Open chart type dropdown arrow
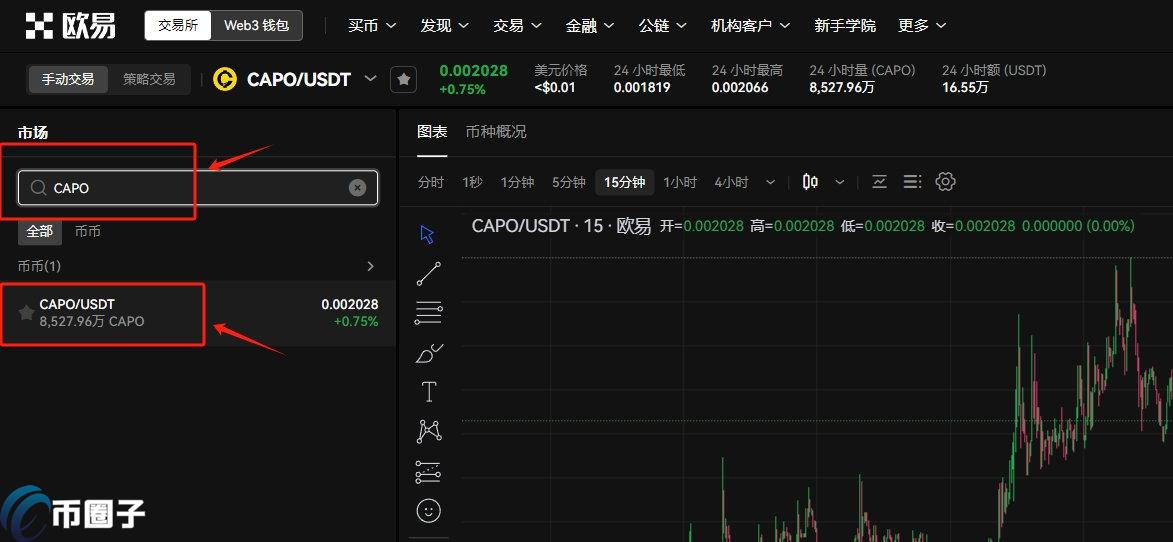The width and height of the screenshot is (1173, 542). [840, 182]
